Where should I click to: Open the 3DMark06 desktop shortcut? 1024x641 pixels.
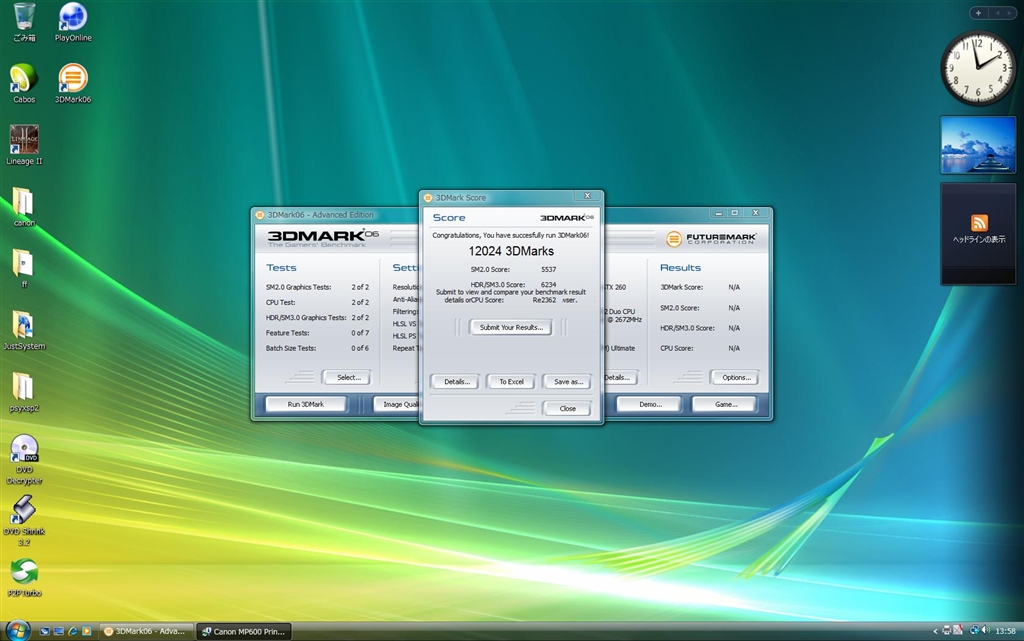pos(72,78)
